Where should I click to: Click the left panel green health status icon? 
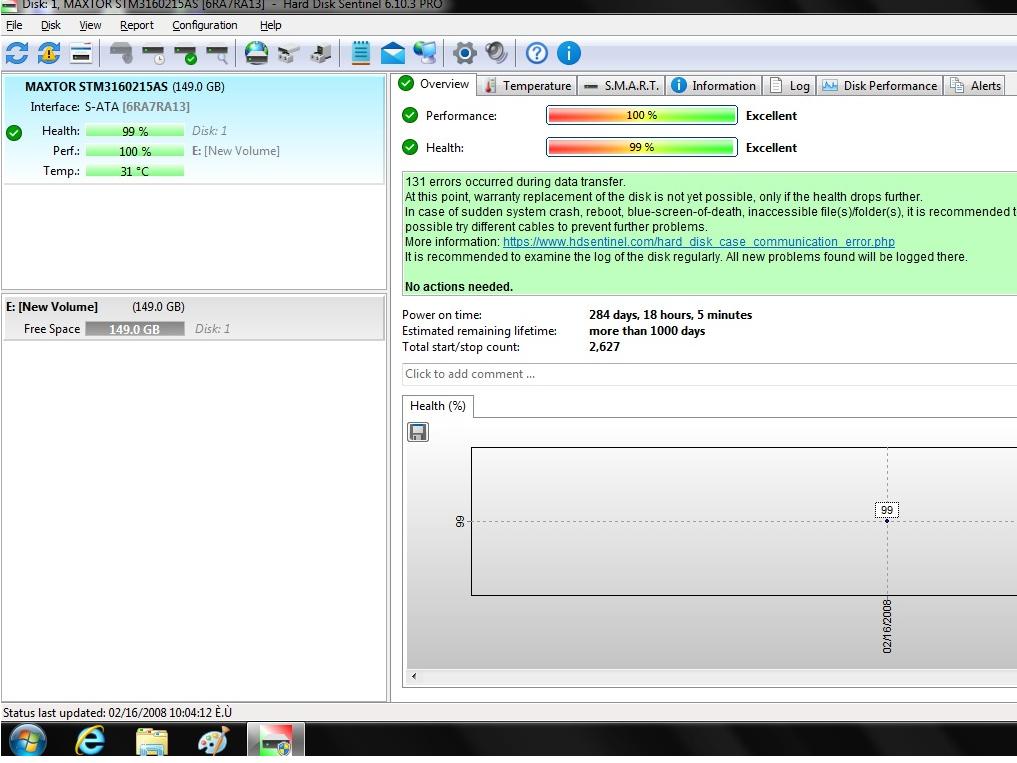(14, 133)
